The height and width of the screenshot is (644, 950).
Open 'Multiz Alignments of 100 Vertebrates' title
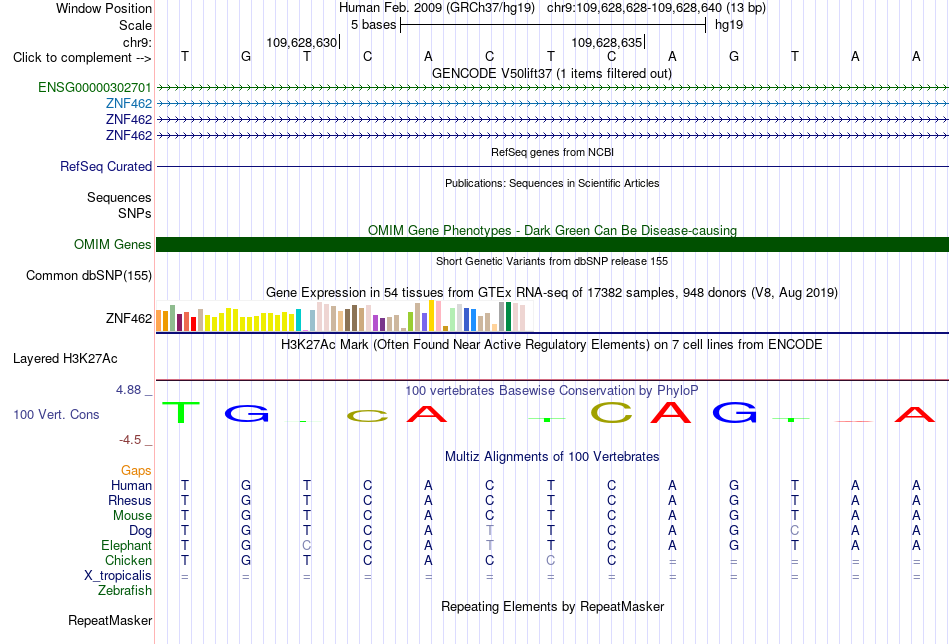coord(552,456)
